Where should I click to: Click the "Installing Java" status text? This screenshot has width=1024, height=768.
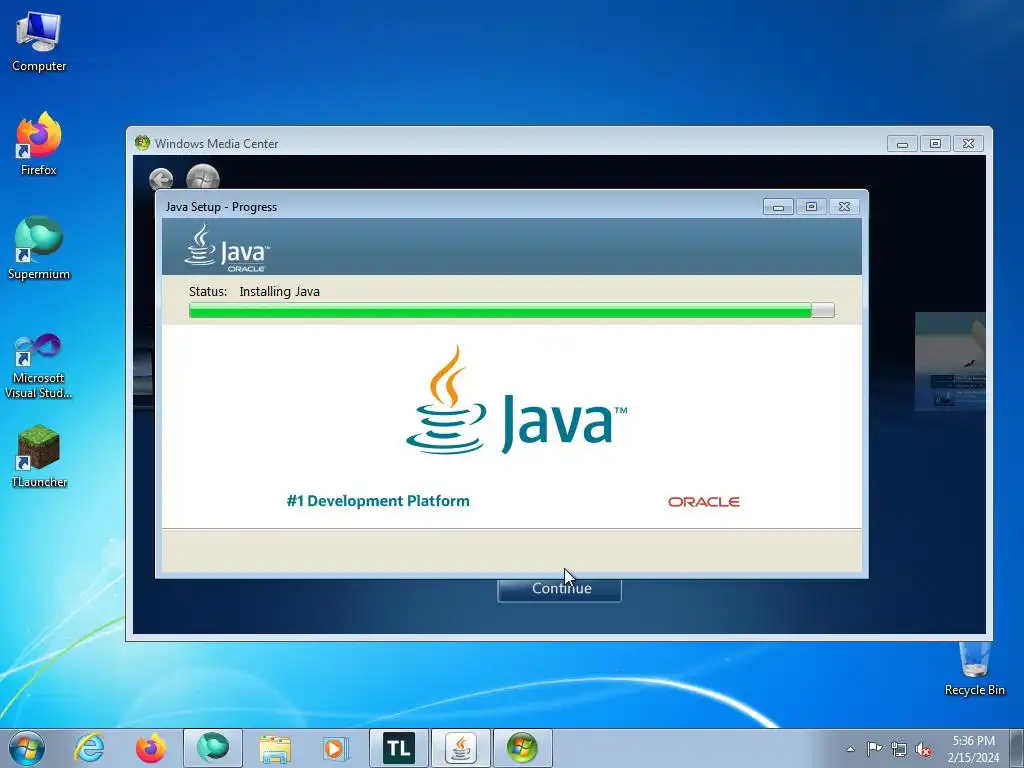click(x=280, y=292)
